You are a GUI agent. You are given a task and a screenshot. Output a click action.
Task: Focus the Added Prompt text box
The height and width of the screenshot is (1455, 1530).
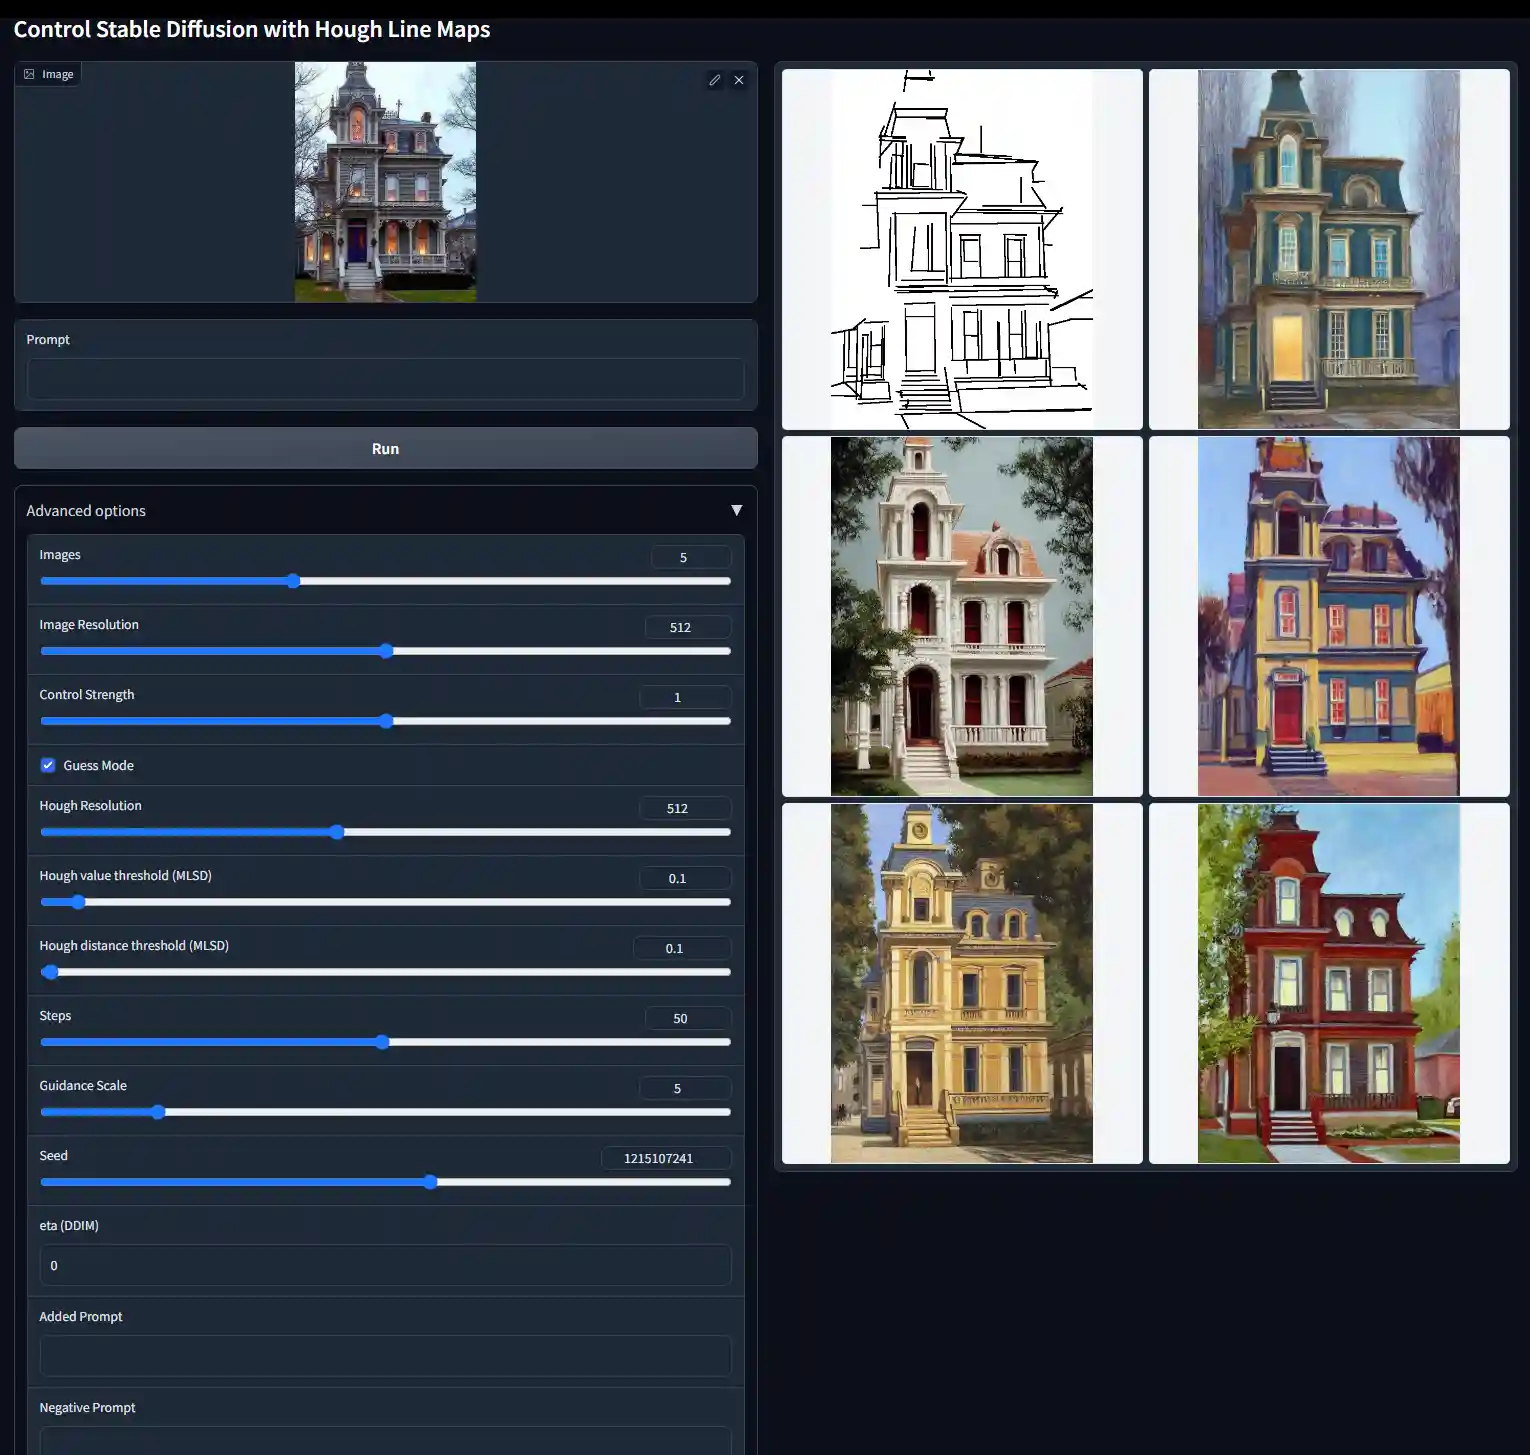tap(385, 1356)
